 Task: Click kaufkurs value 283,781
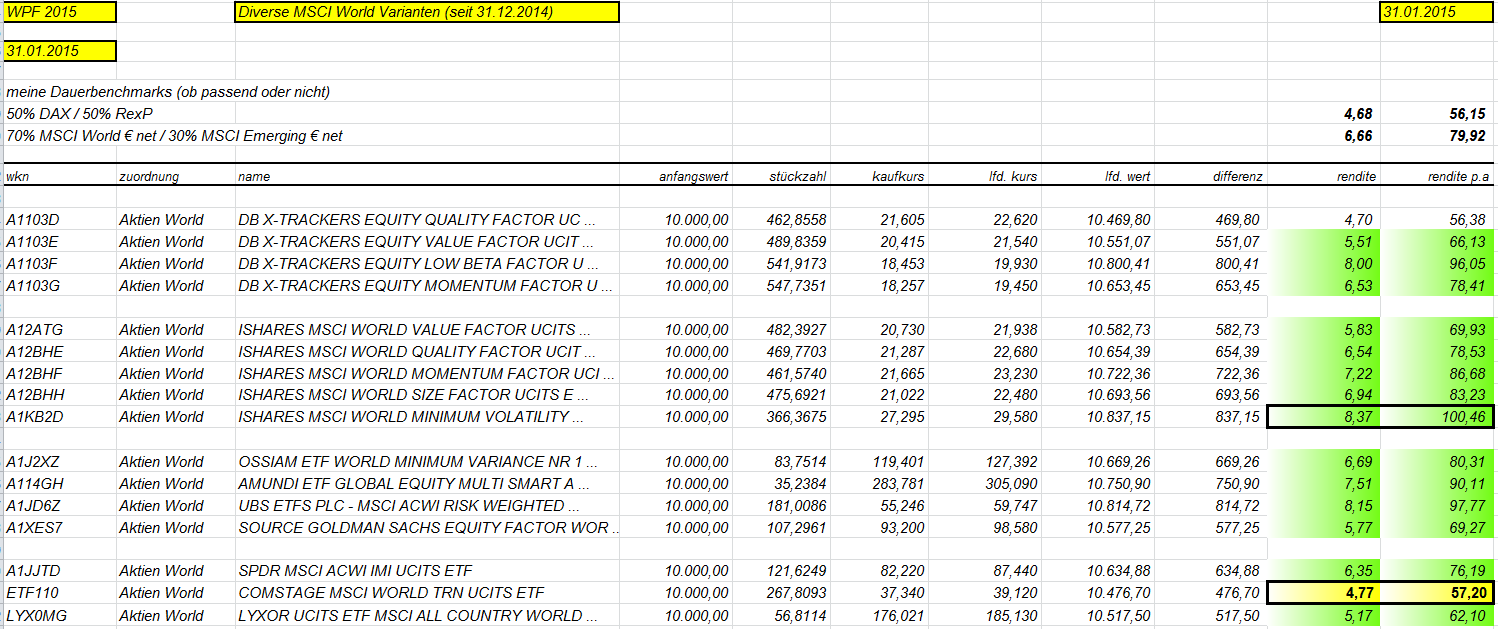click(898, 484)
